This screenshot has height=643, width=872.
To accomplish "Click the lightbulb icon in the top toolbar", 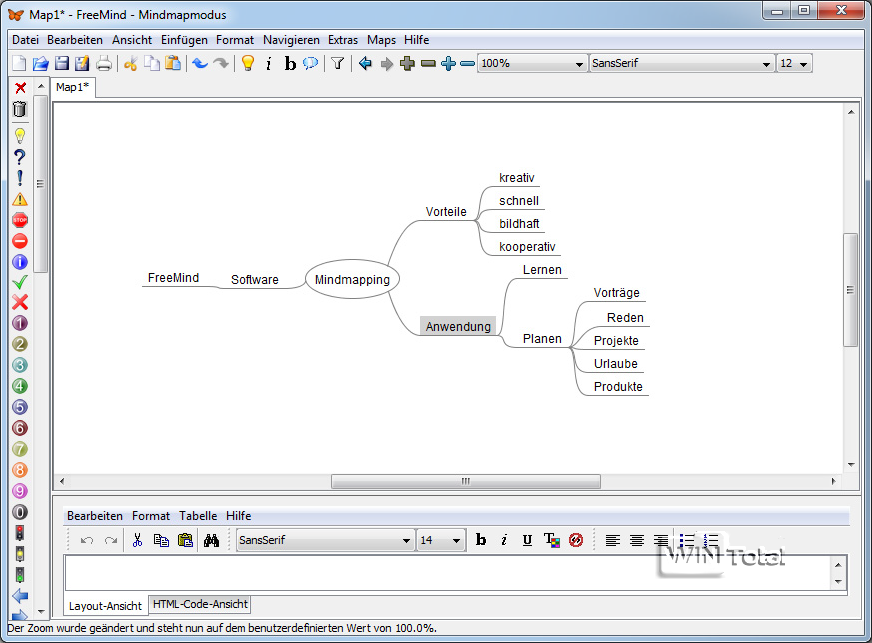I will [248, 64].
